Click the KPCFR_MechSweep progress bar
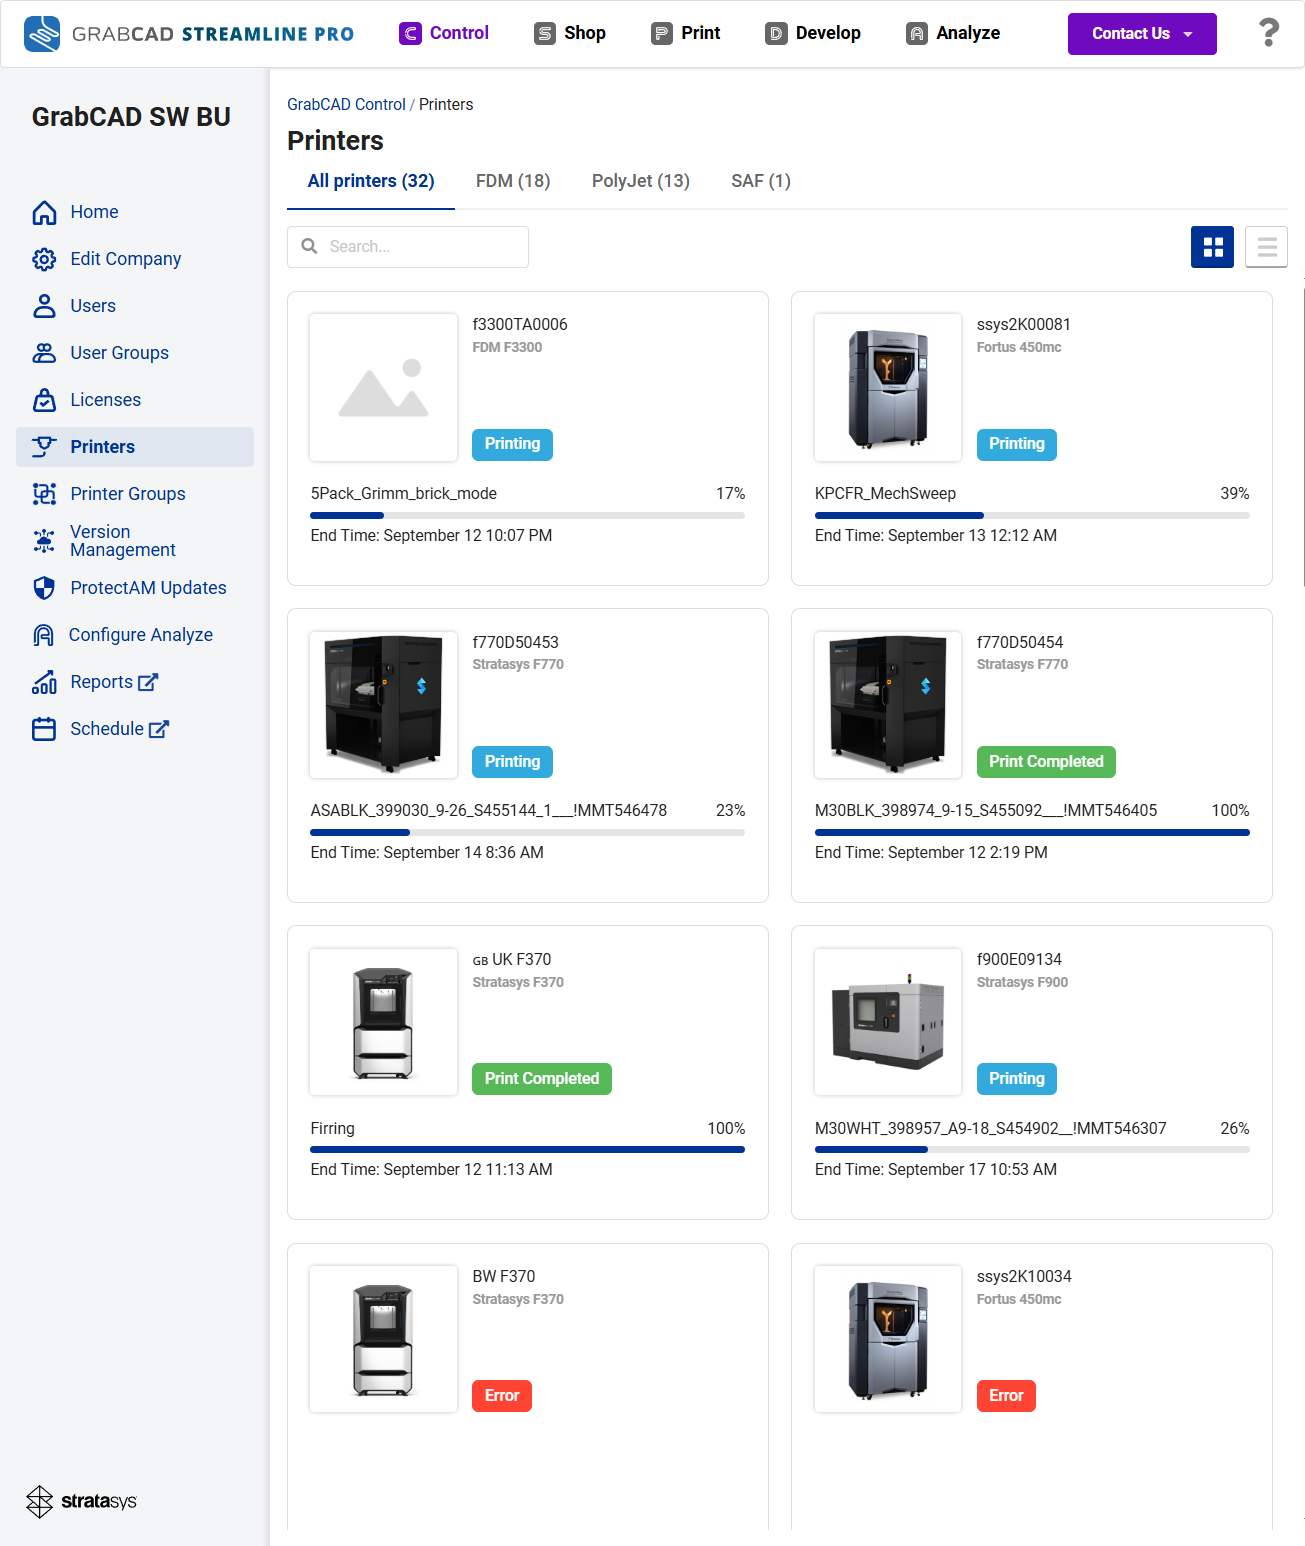This screenshot has width=1305, height=1546. [1032, 516]
